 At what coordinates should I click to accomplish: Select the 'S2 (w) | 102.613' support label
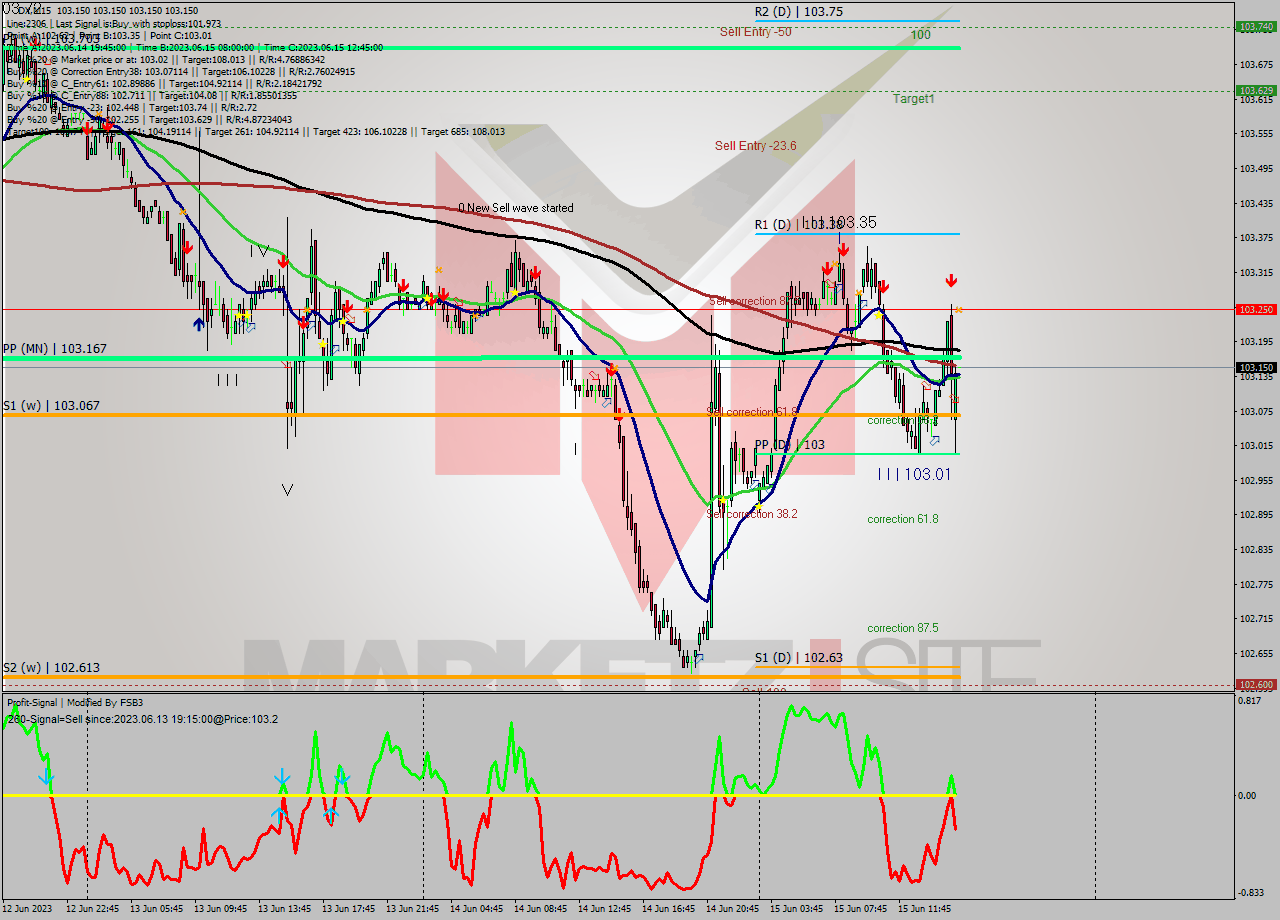pos(51,667)
